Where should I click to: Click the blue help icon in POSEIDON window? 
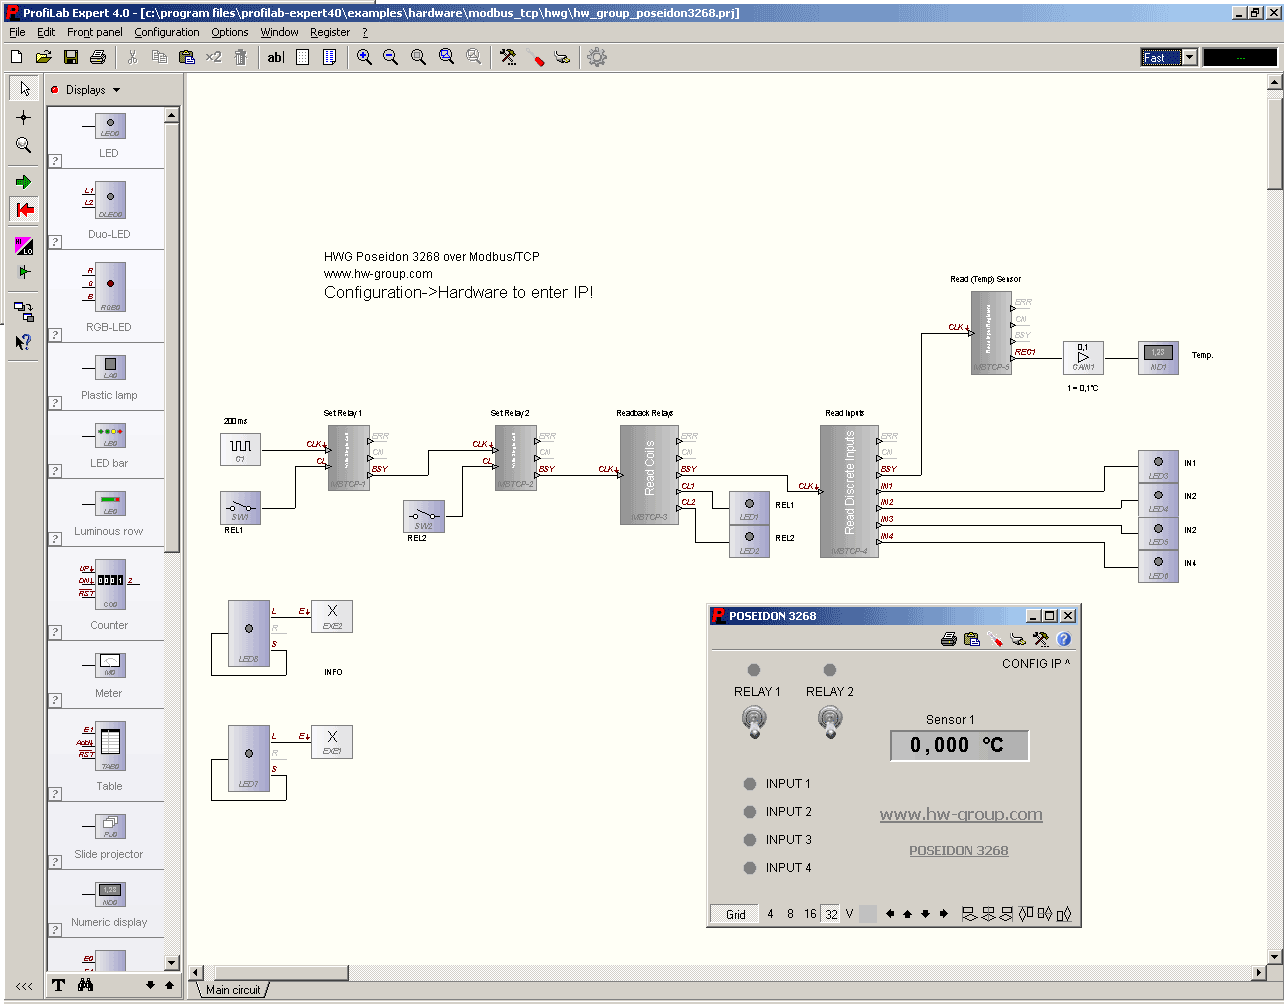click(x=1064, y=639)
